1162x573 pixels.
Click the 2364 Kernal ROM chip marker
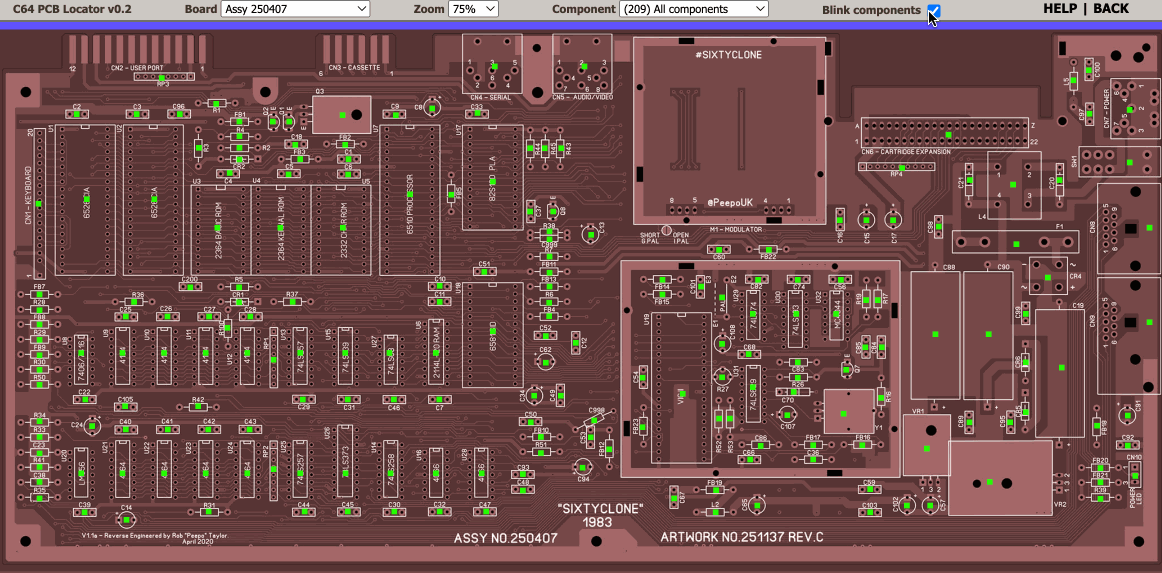click(281, 230)
